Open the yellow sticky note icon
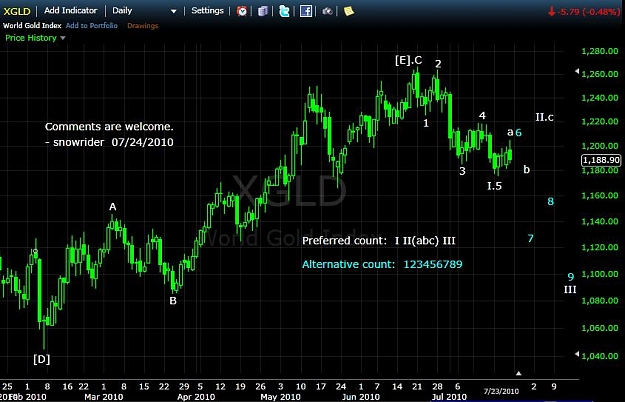 click(x=349, y=11)
